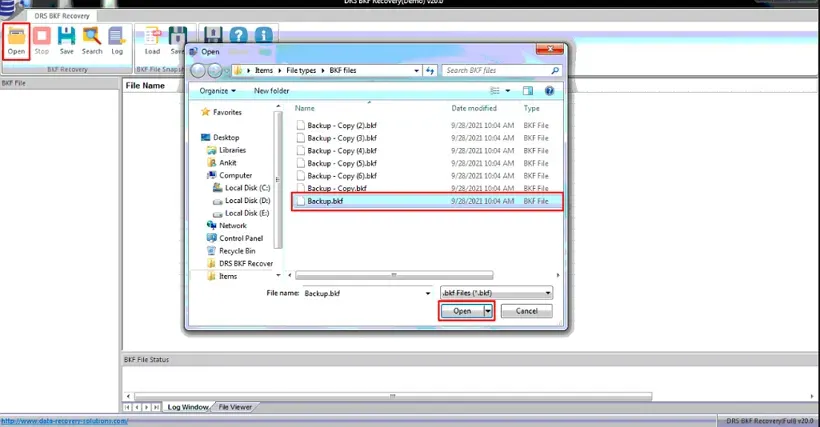Click the File types breadcrumb in address bar
The height and width of the screenshot is (427, 820).
coord(301,70)
